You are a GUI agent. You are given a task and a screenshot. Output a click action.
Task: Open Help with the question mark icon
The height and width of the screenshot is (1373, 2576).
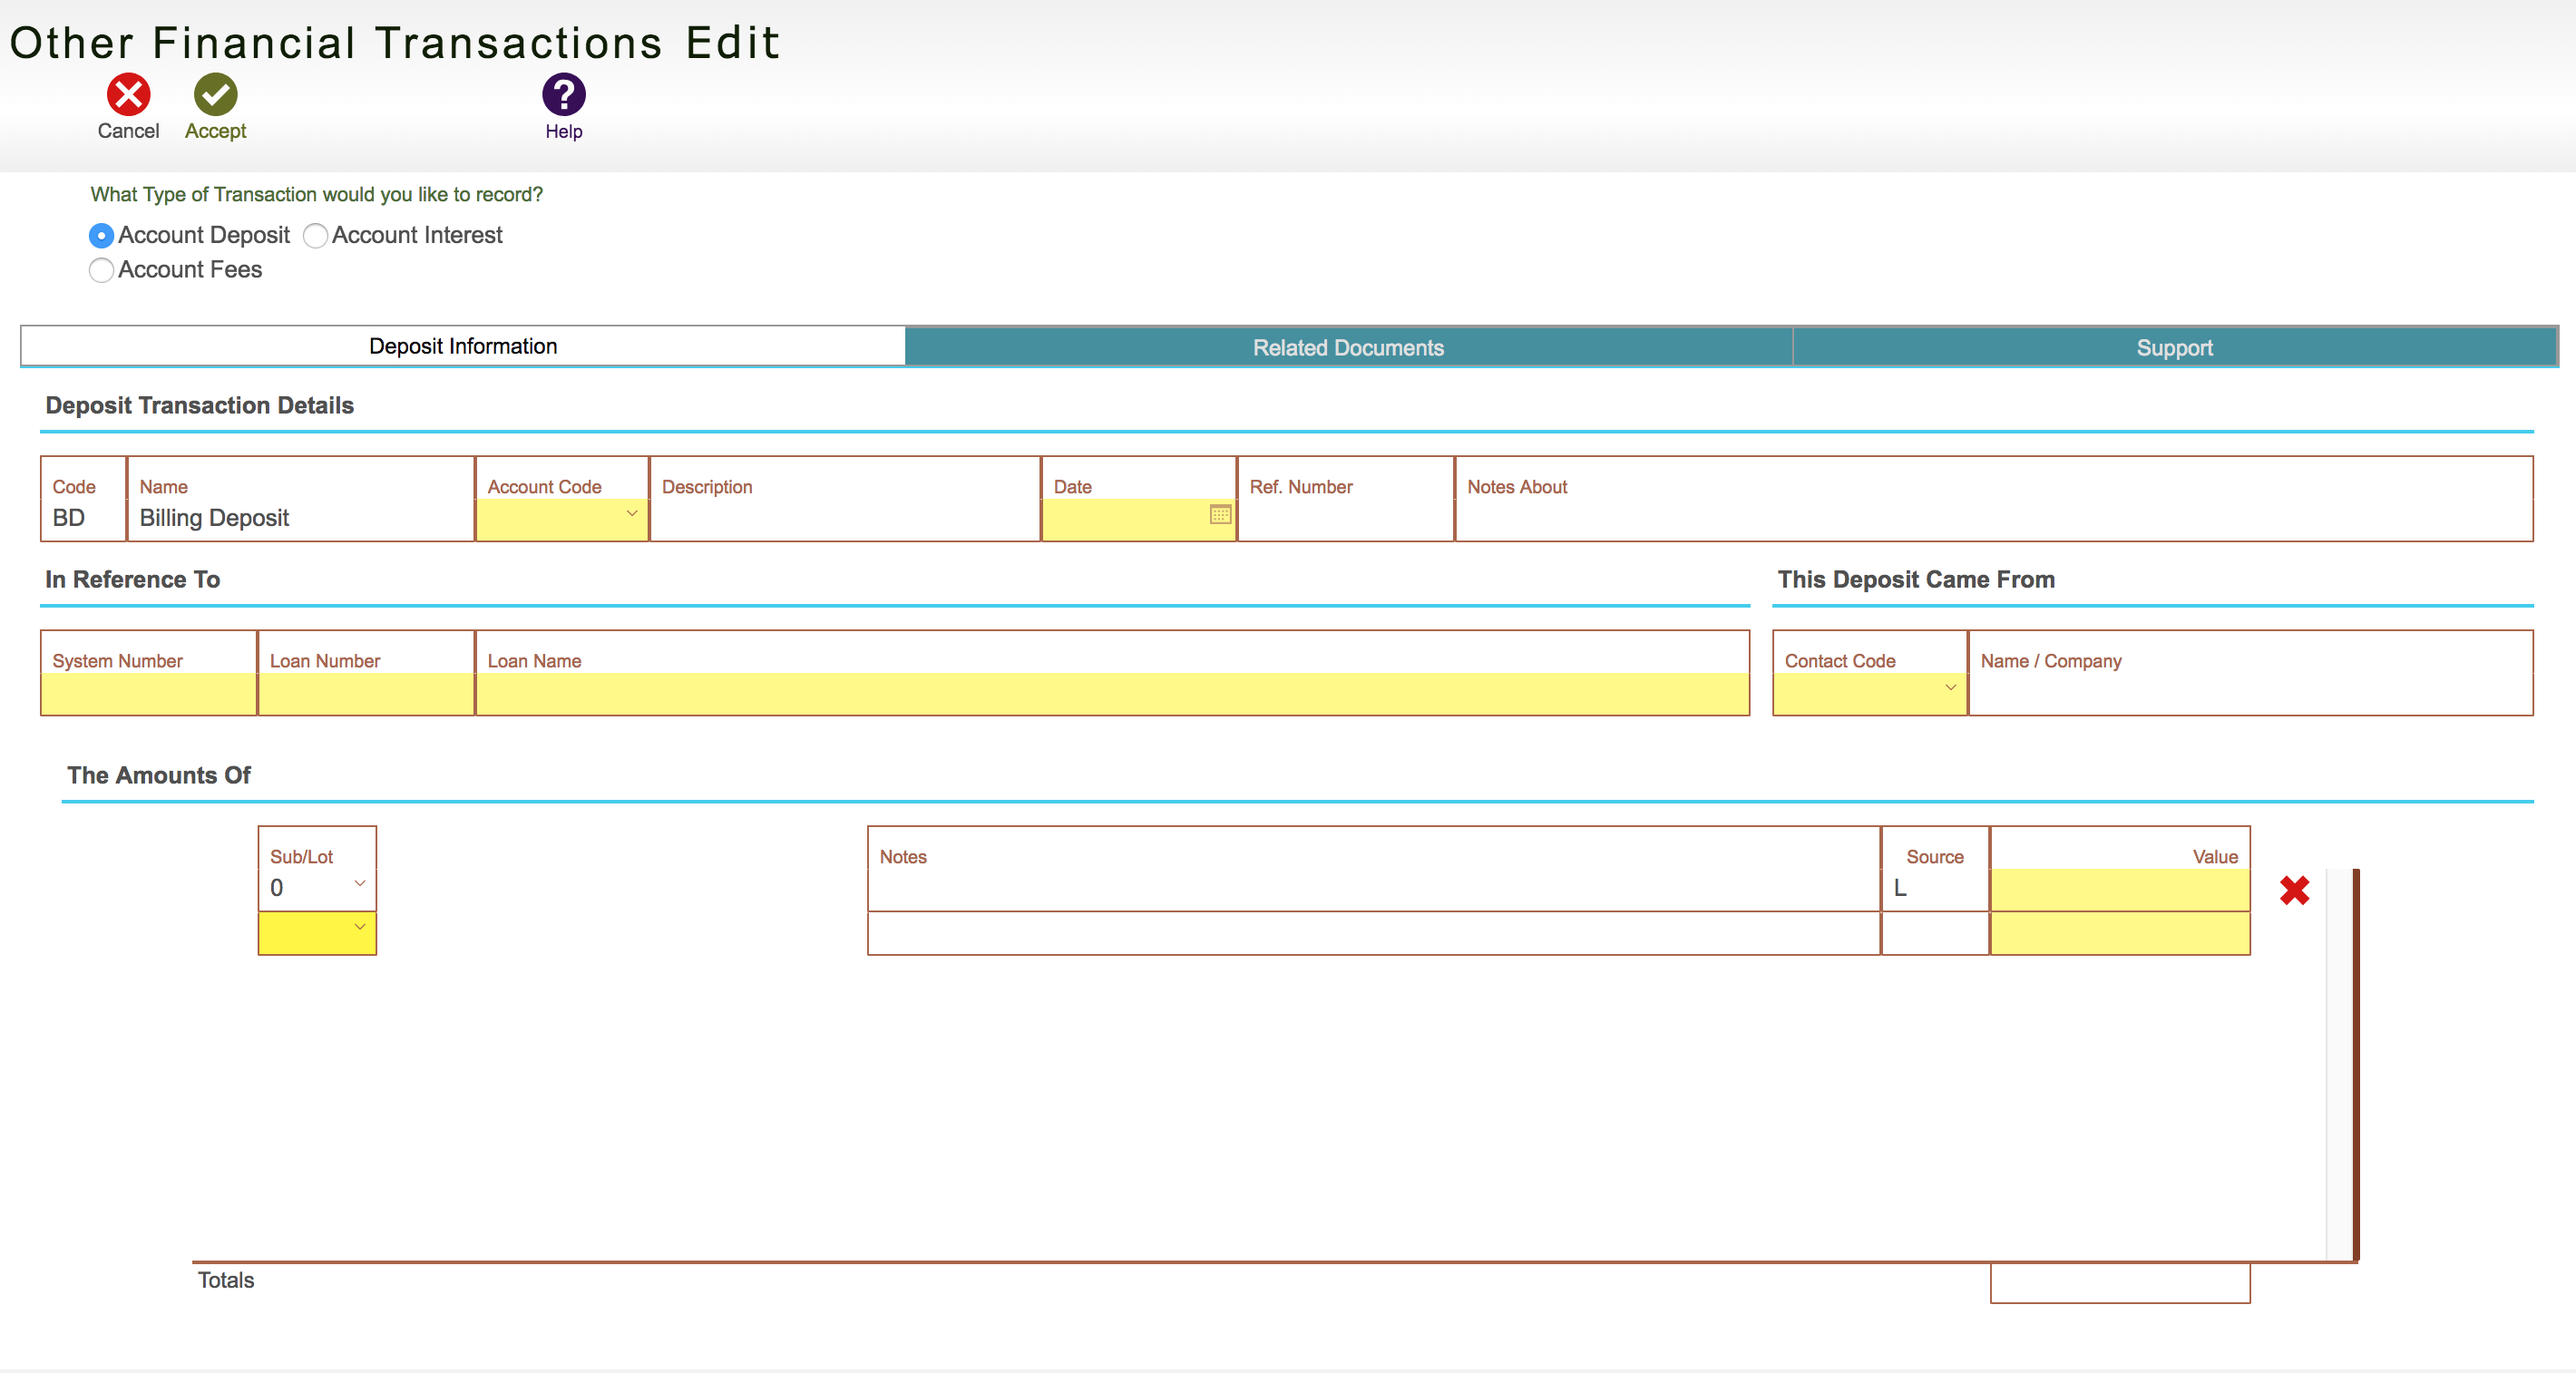563,95
